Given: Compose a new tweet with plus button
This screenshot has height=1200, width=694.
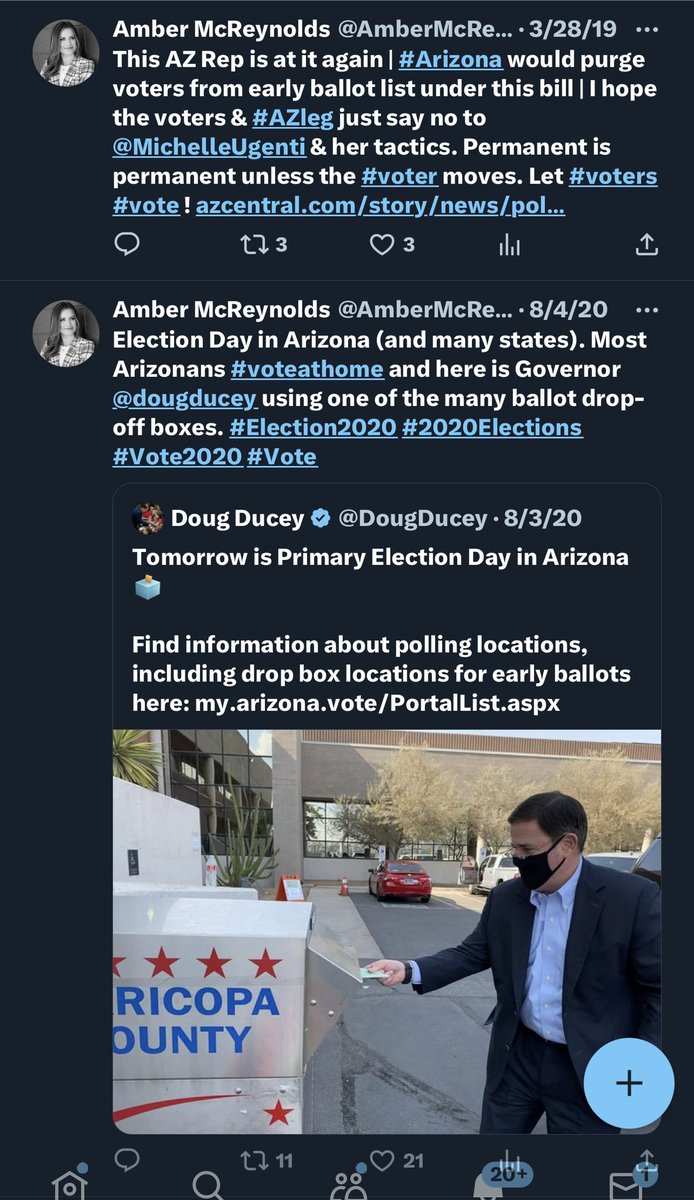Looking at the screenshot, I should (x=630, y=1083).
